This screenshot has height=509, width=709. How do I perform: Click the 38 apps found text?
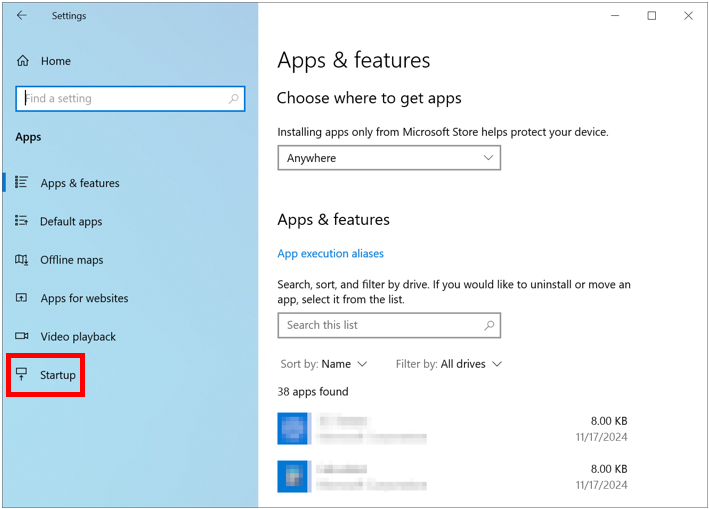point(313,391)
